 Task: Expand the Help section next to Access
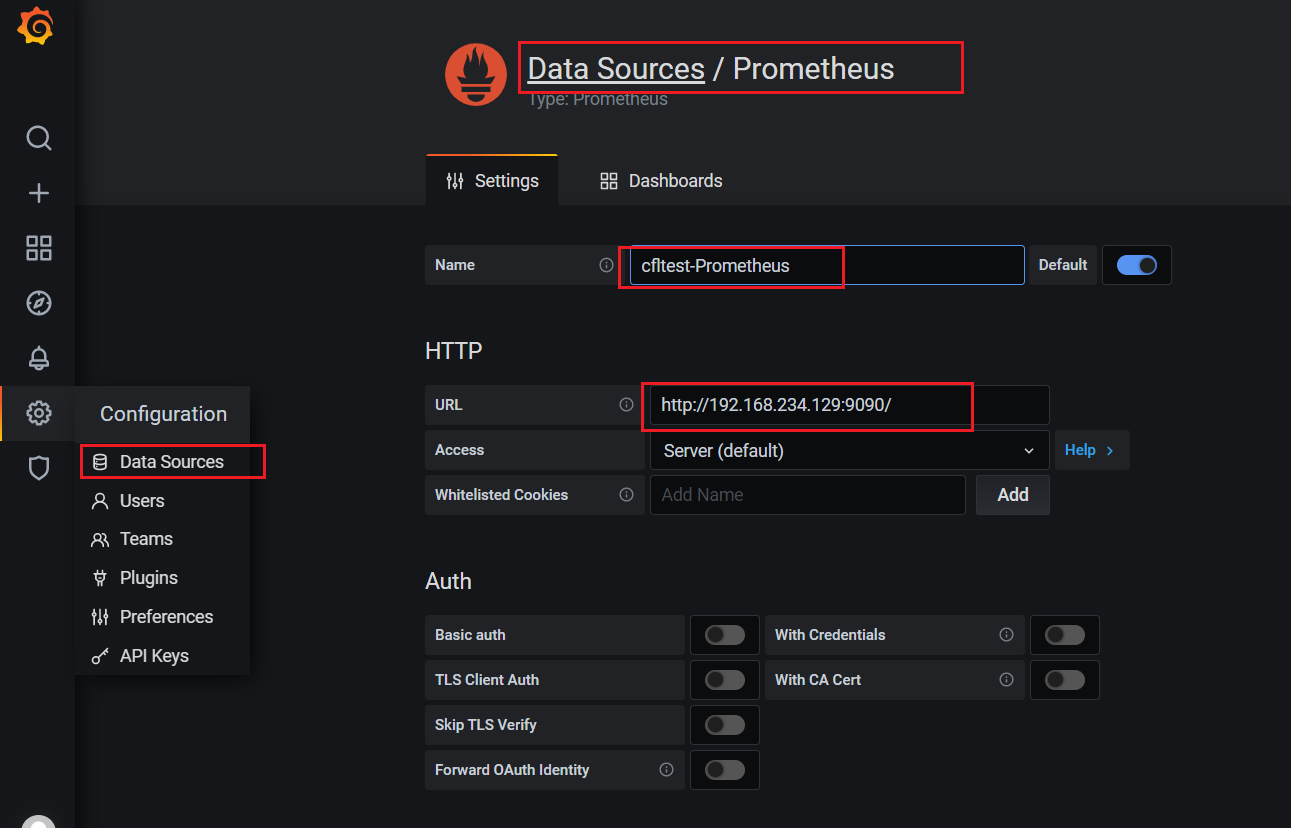click(1091, 451)
